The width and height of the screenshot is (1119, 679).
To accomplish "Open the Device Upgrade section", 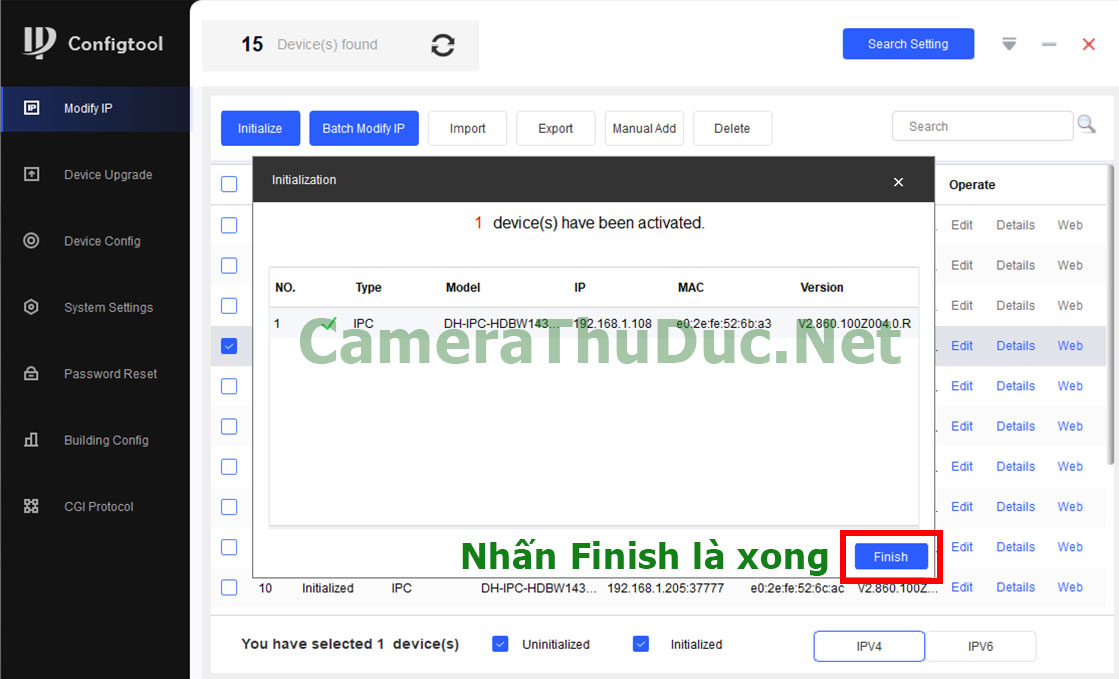I will [x=96, y=175].
